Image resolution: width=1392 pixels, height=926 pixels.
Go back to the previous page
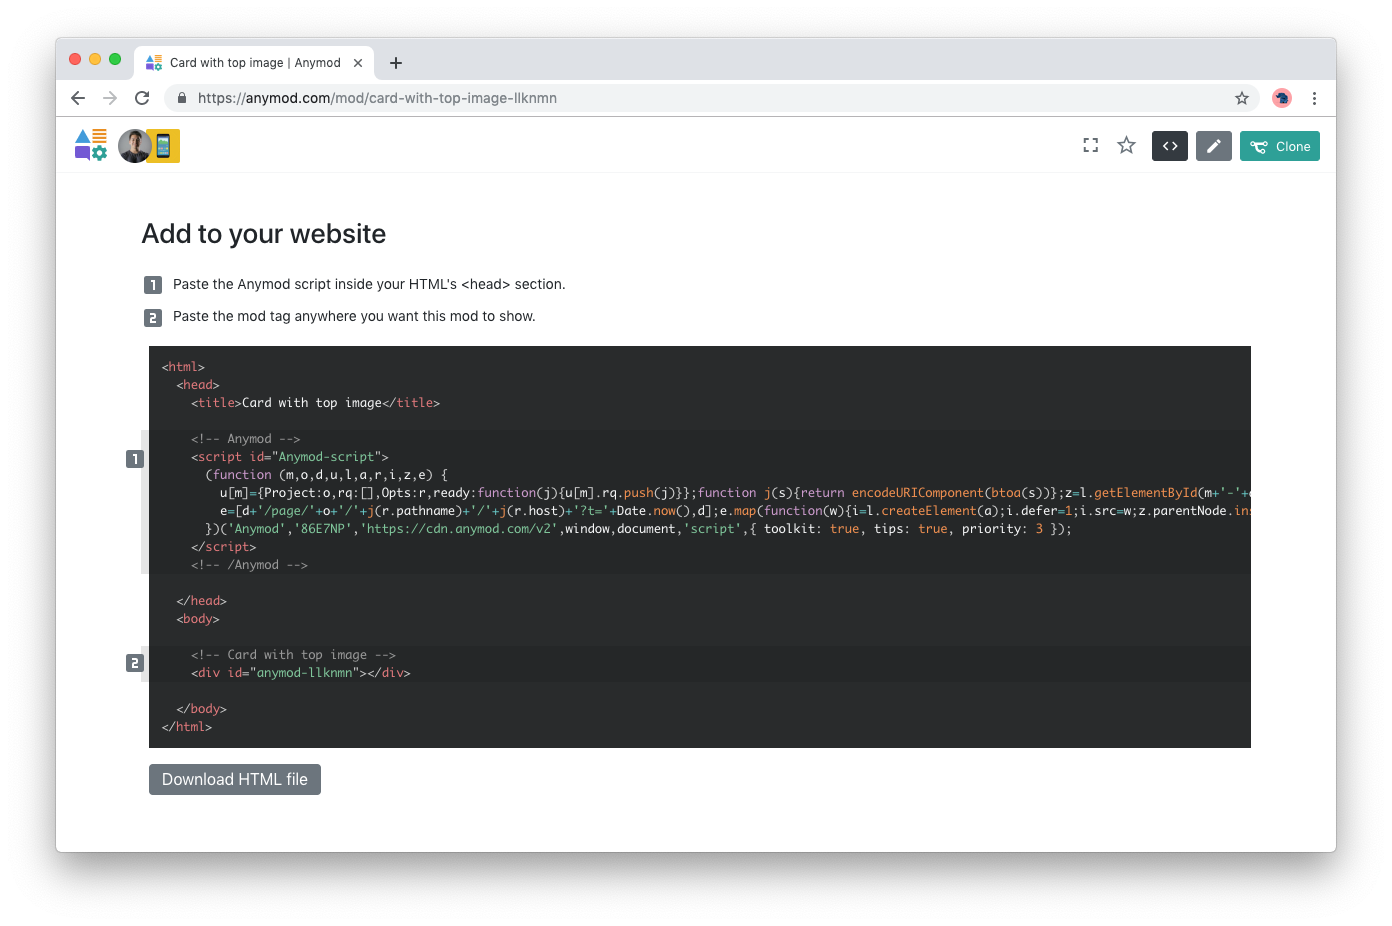click(78, 98)
